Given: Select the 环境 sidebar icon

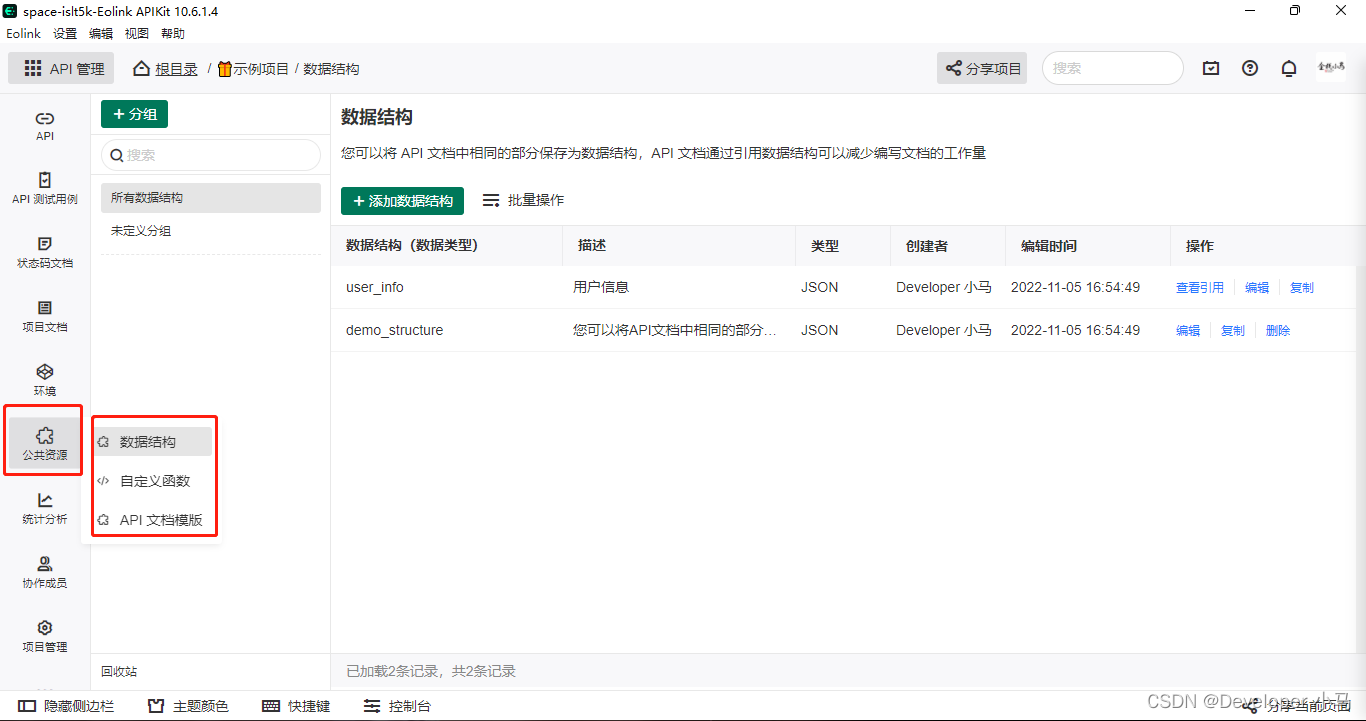Looking at the screenshot, I should 44,378.
